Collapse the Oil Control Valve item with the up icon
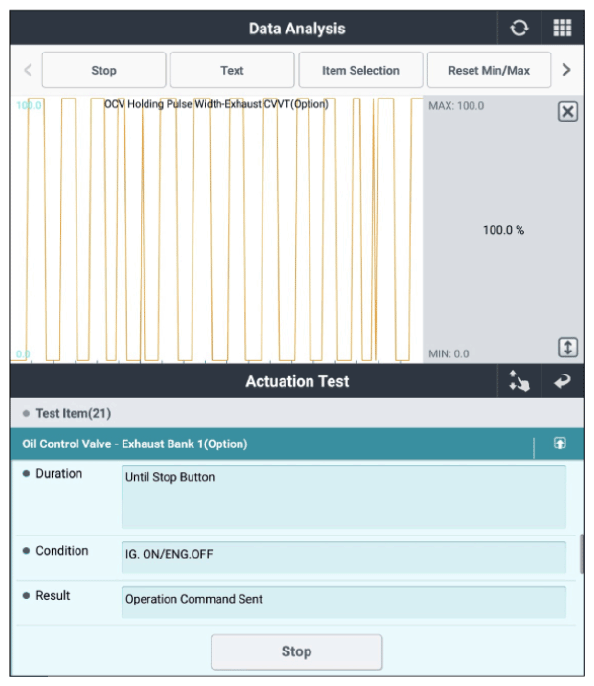This screenshot has height=686, width=594. pyautogui.click(x=560, y=444)
